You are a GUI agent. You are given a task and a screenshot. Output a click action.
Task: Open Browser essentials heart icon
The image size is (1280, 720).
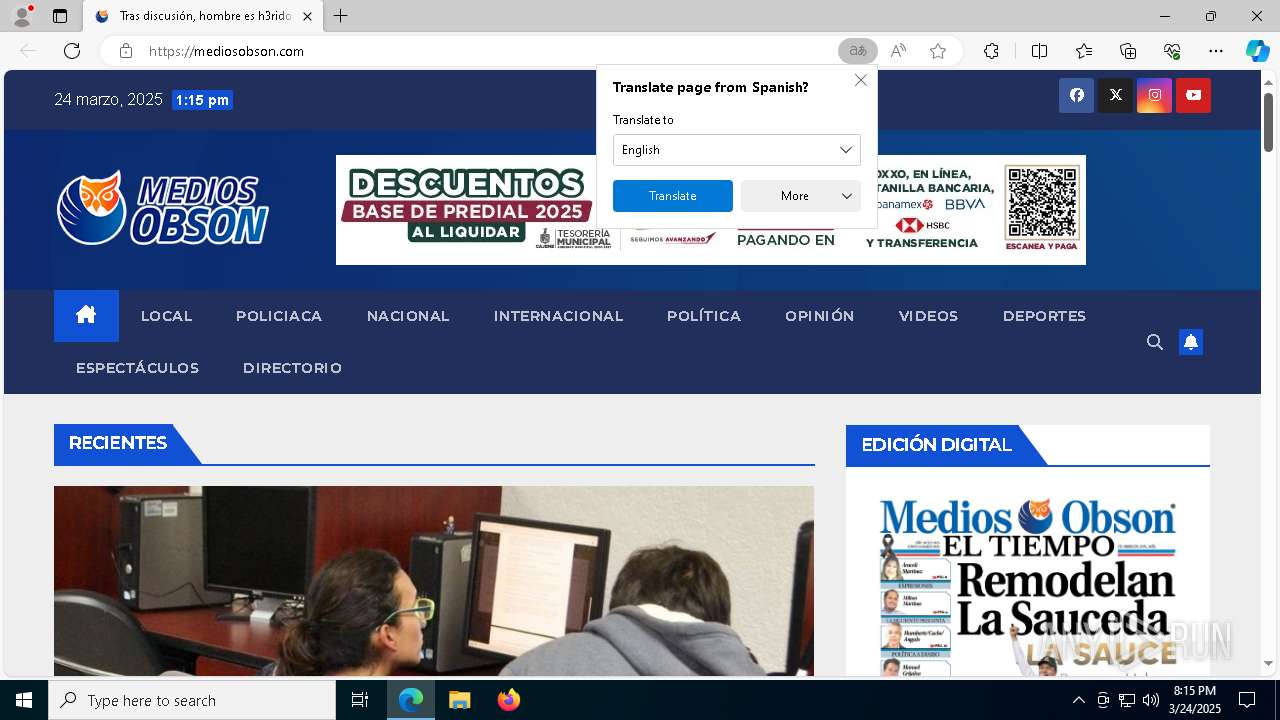pyautogui.click(x=1172, y=51)
